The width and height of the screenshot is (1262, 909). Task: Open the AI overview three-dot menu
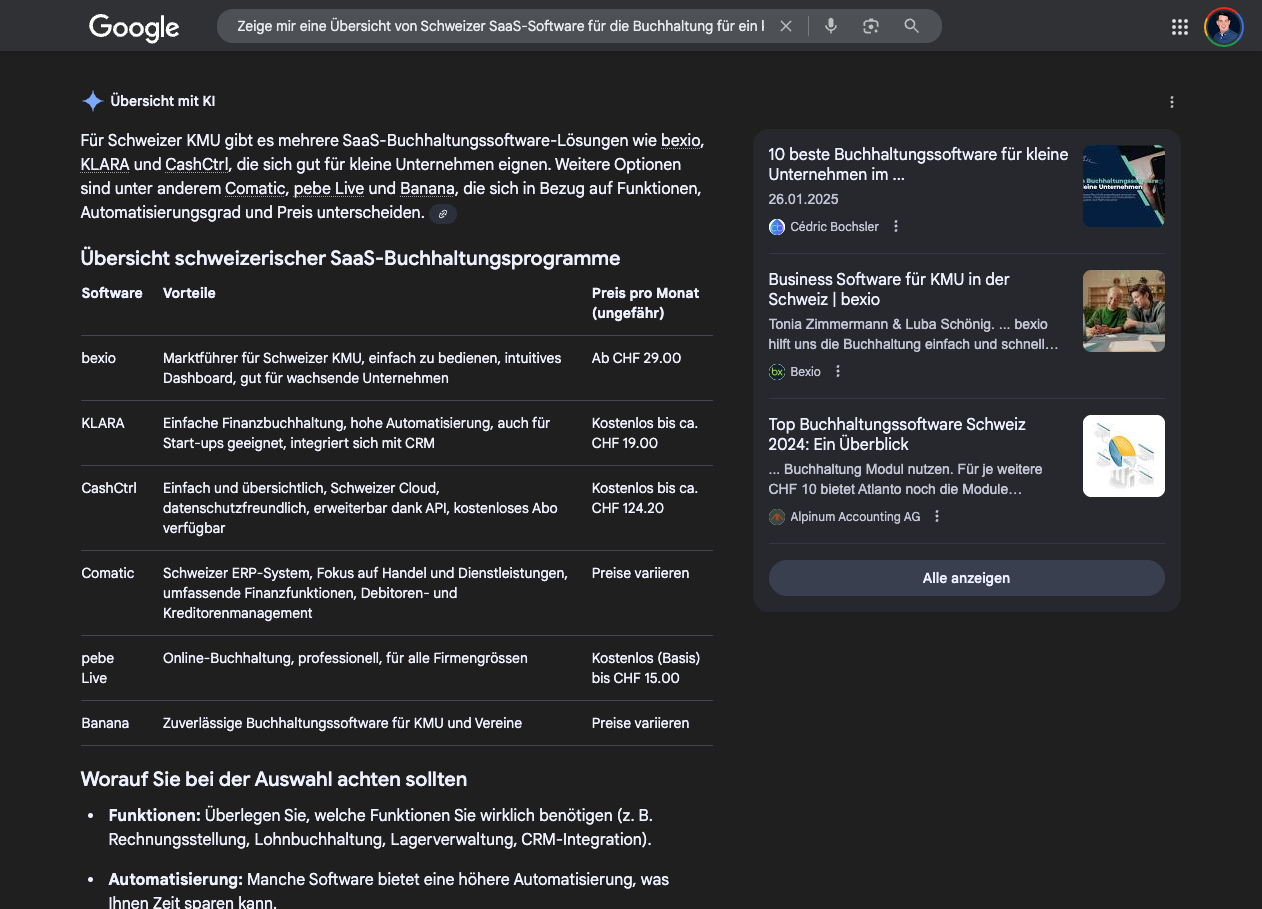coord(1172,102)
